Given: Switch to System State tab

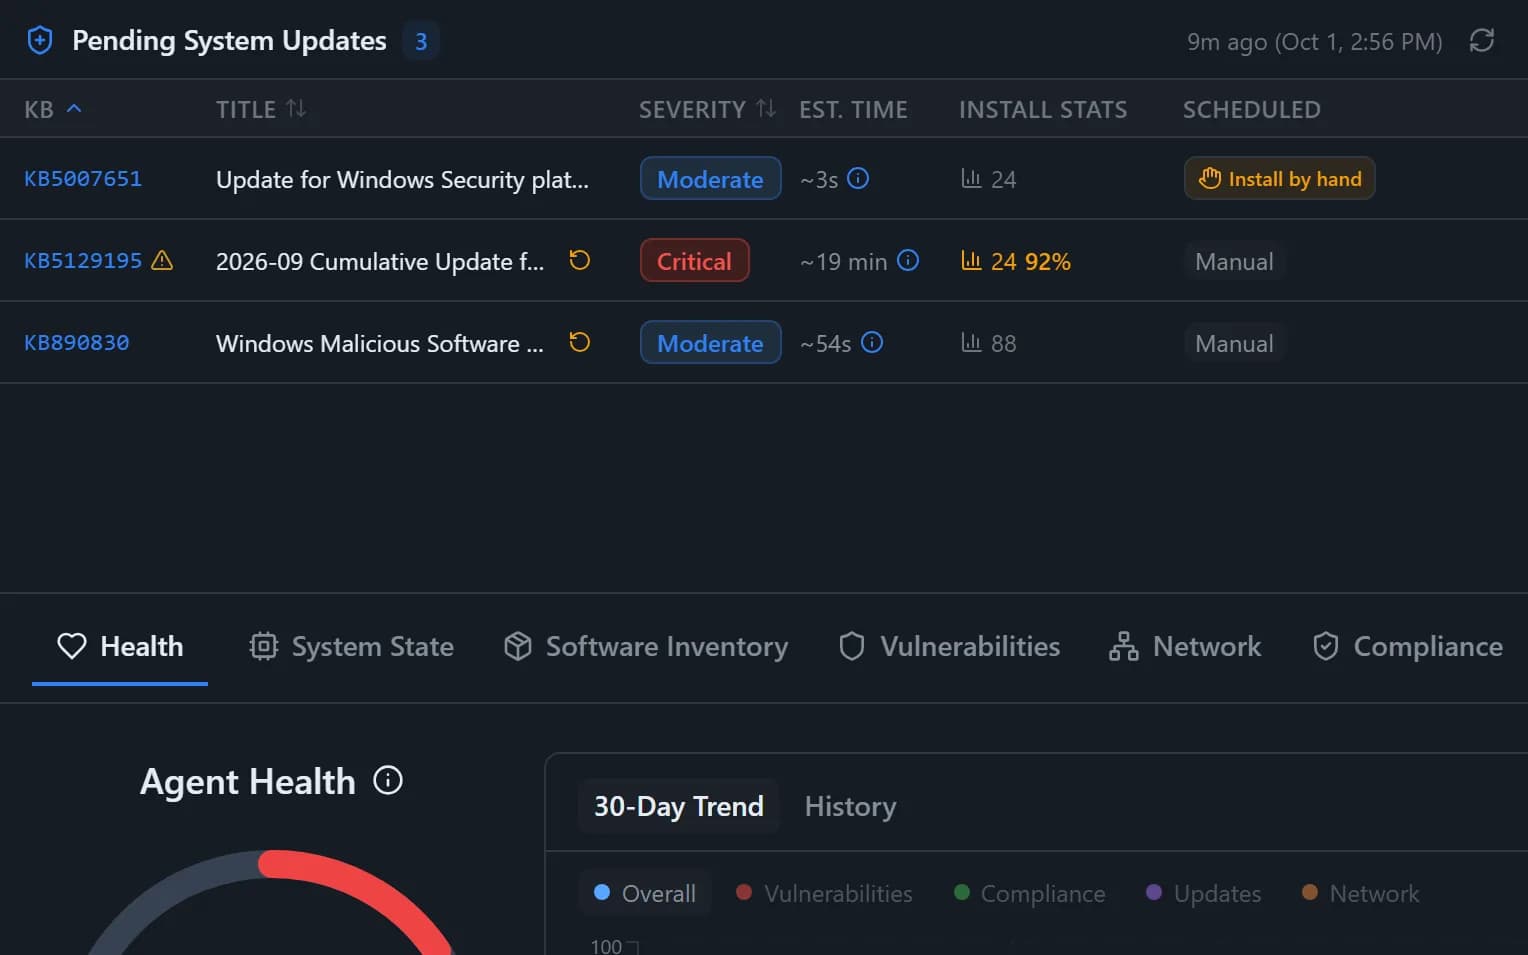Looking at the screenshot, I should pos(351,646).
